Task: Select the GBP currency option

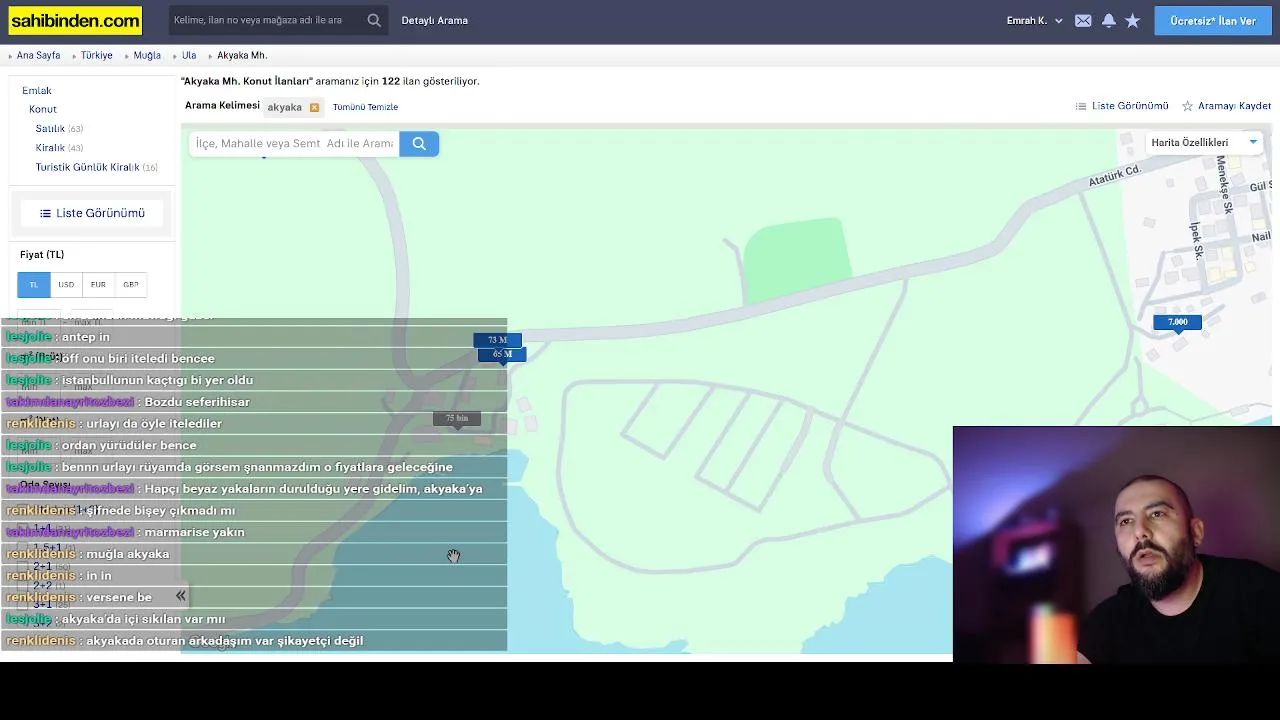Action: pyautogui.click(x=131, y=284)
